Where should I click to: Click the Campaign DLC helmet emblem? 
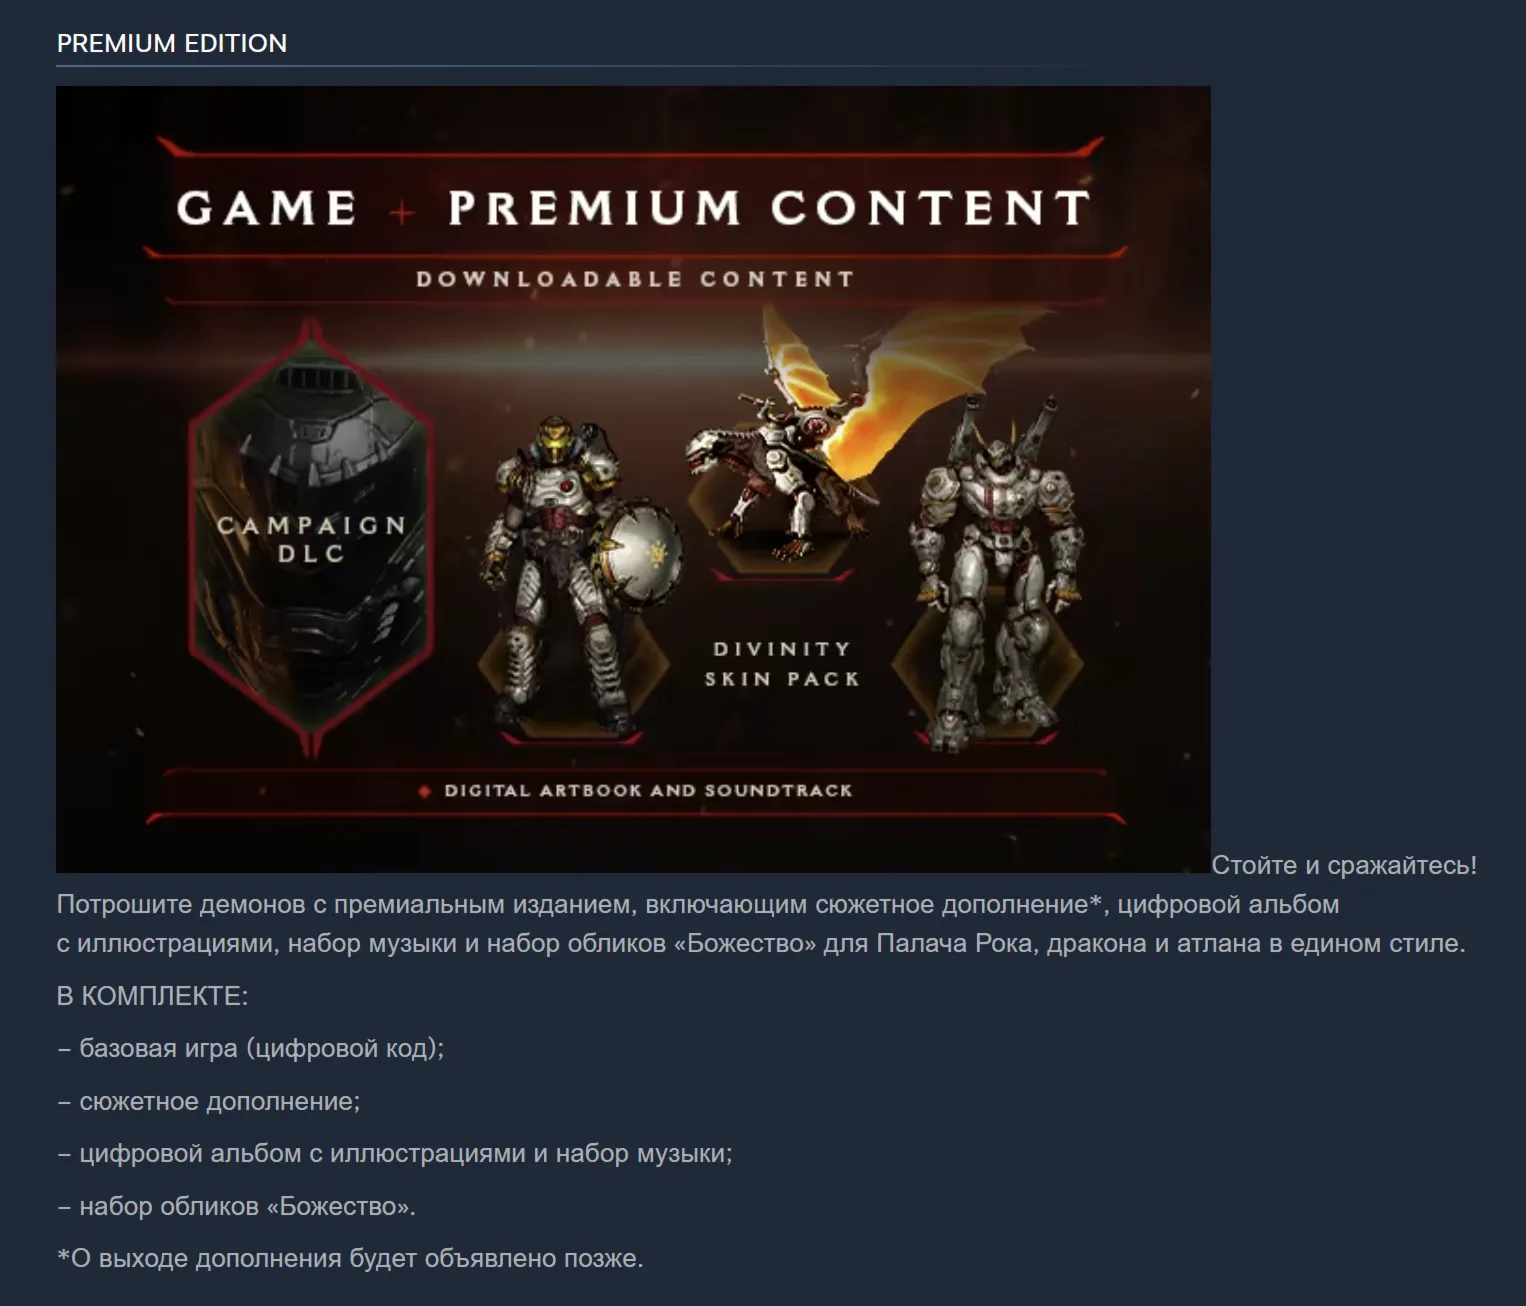(311, 540)
